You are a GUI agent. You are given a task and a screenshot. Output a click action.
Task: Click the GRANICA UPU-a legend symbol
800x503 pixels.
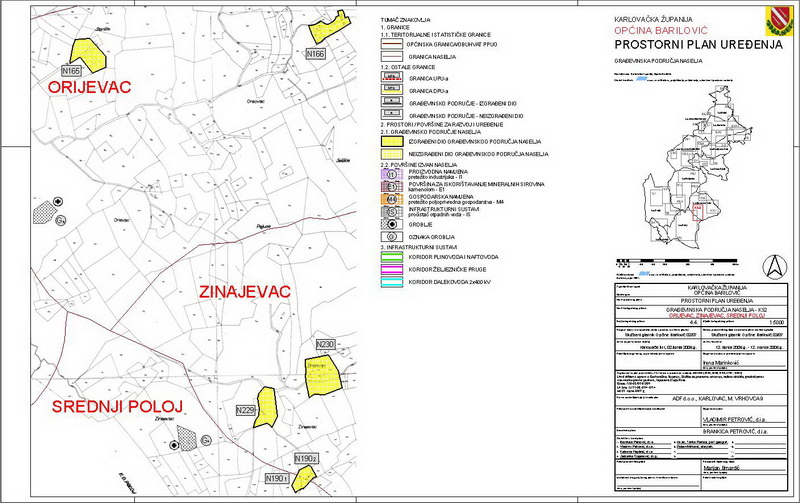pyautogui.click(x=391, y=78)
